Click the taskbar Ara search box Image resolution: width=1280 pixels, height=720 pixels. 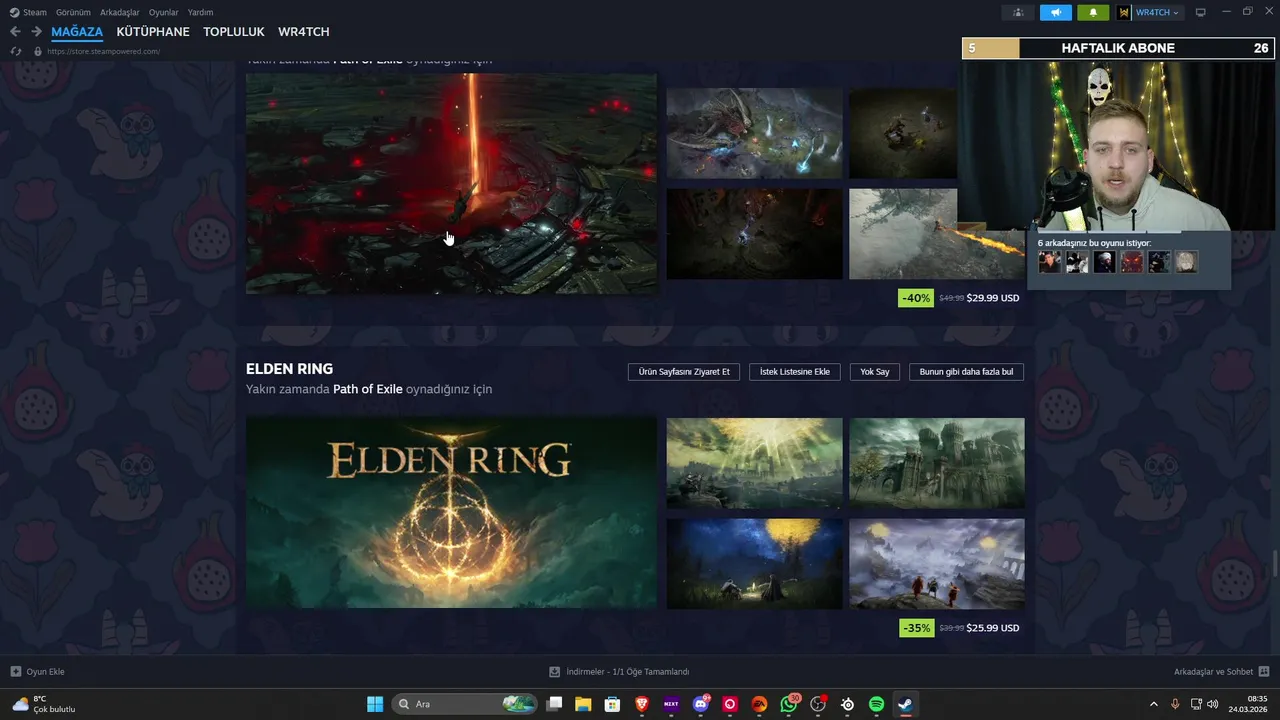464,704
